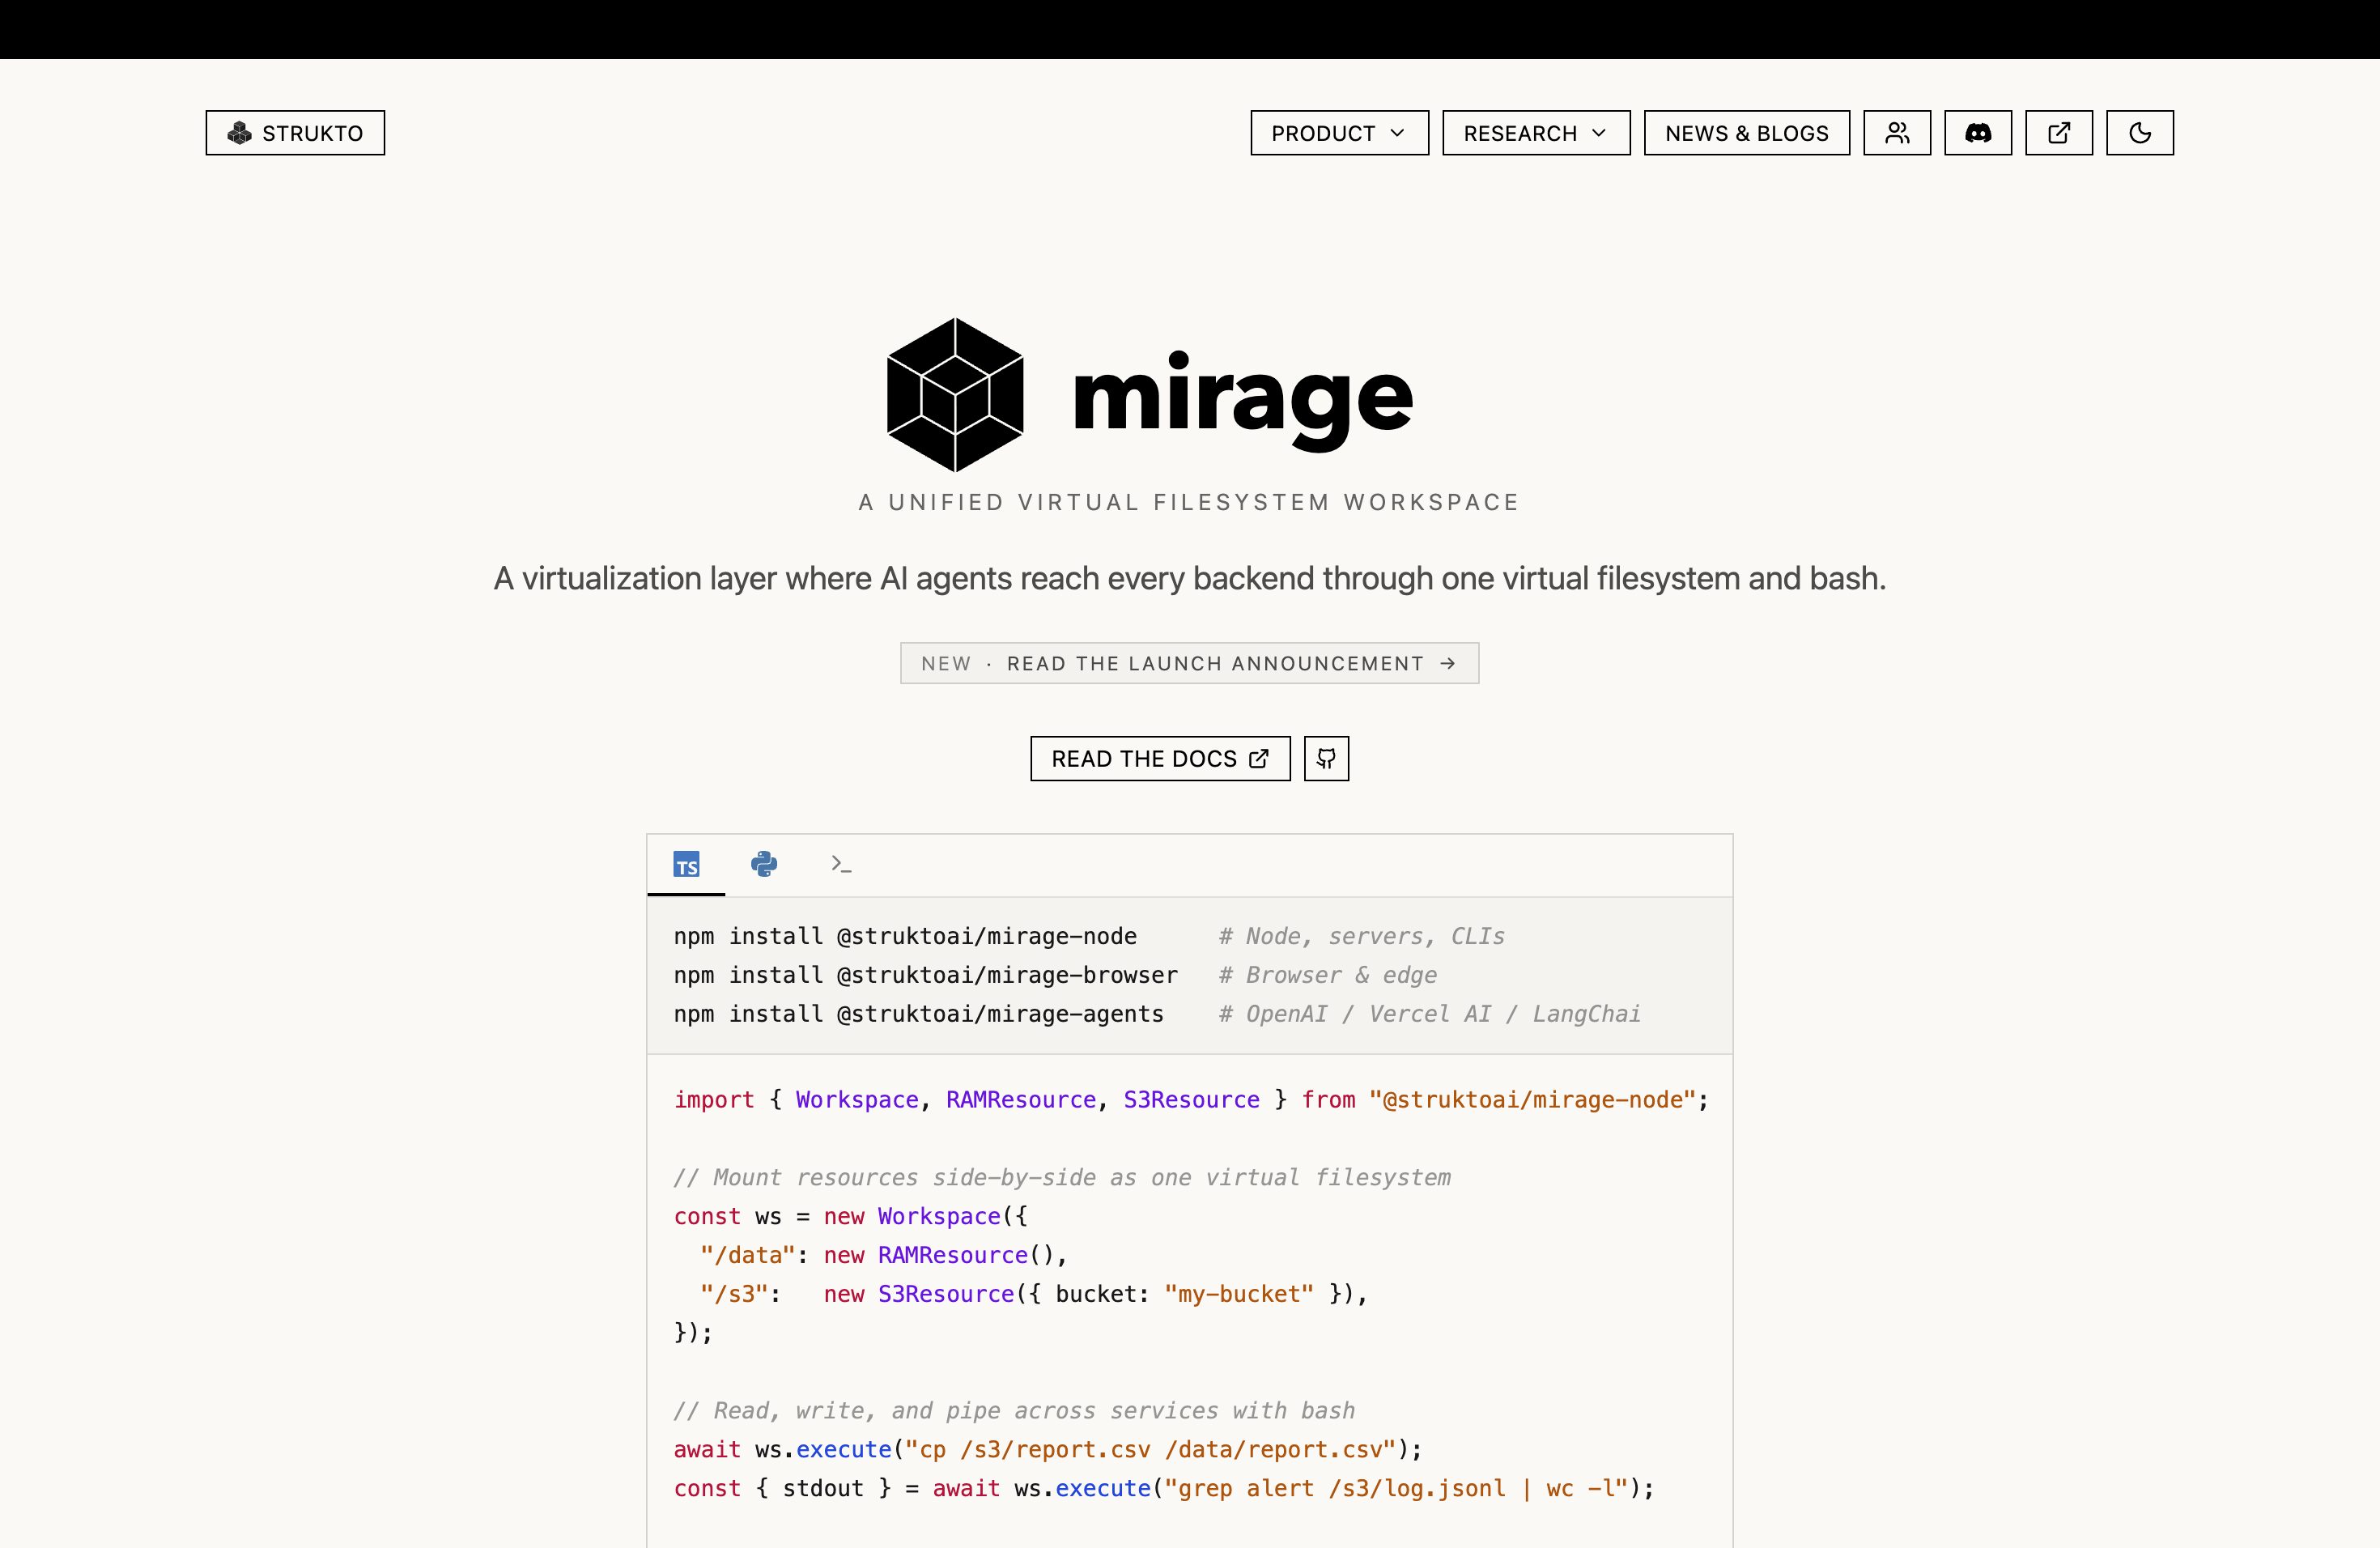Read the launch announcement banner
Viewport: 2380px width, 1548px height.
pos(1189,663)
